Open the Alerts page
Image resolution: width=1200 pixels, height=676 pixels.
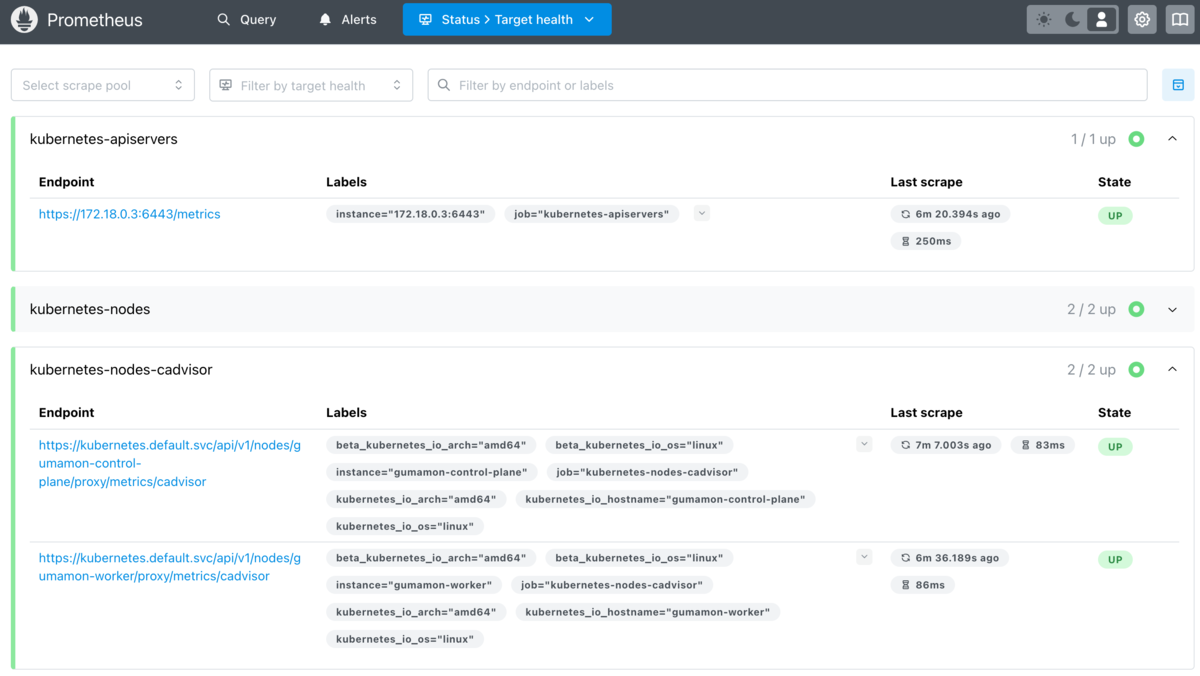coord(347,20)
